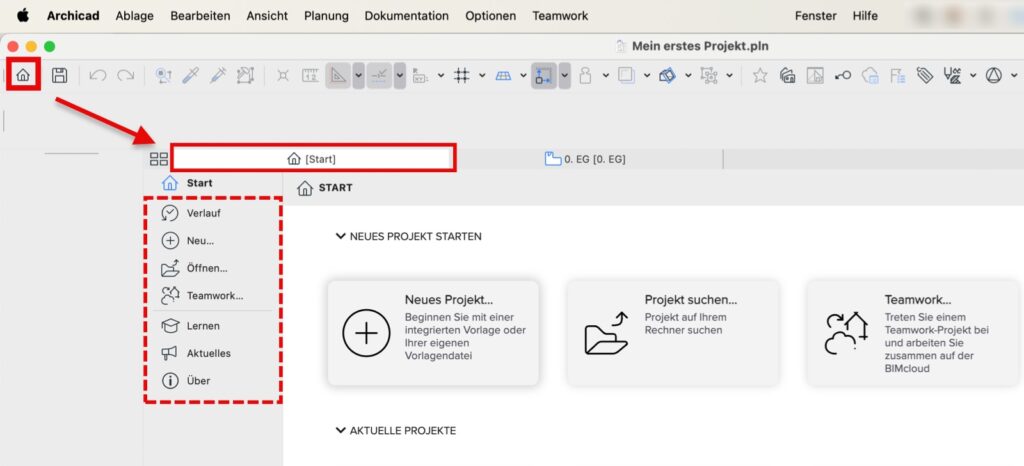Select Über in the sidebar
Image resolution: width=1024 pixels, height=466 pixels.
(186, 381)
